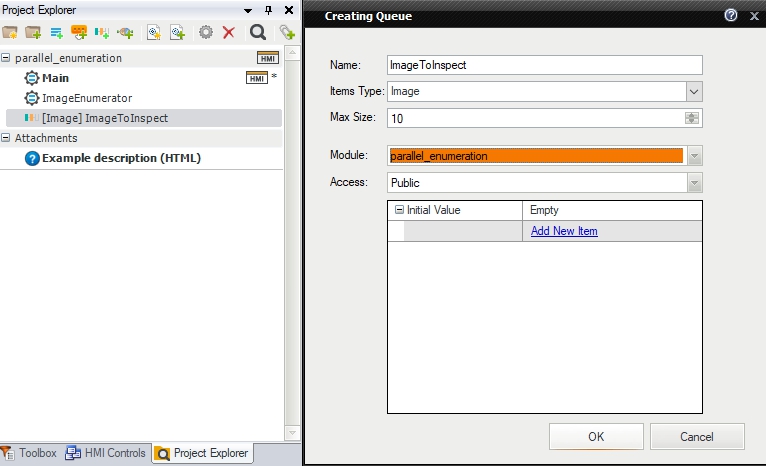Open the Items Type dropdown
Screen dimensions: 766x466
pos(694,92)
